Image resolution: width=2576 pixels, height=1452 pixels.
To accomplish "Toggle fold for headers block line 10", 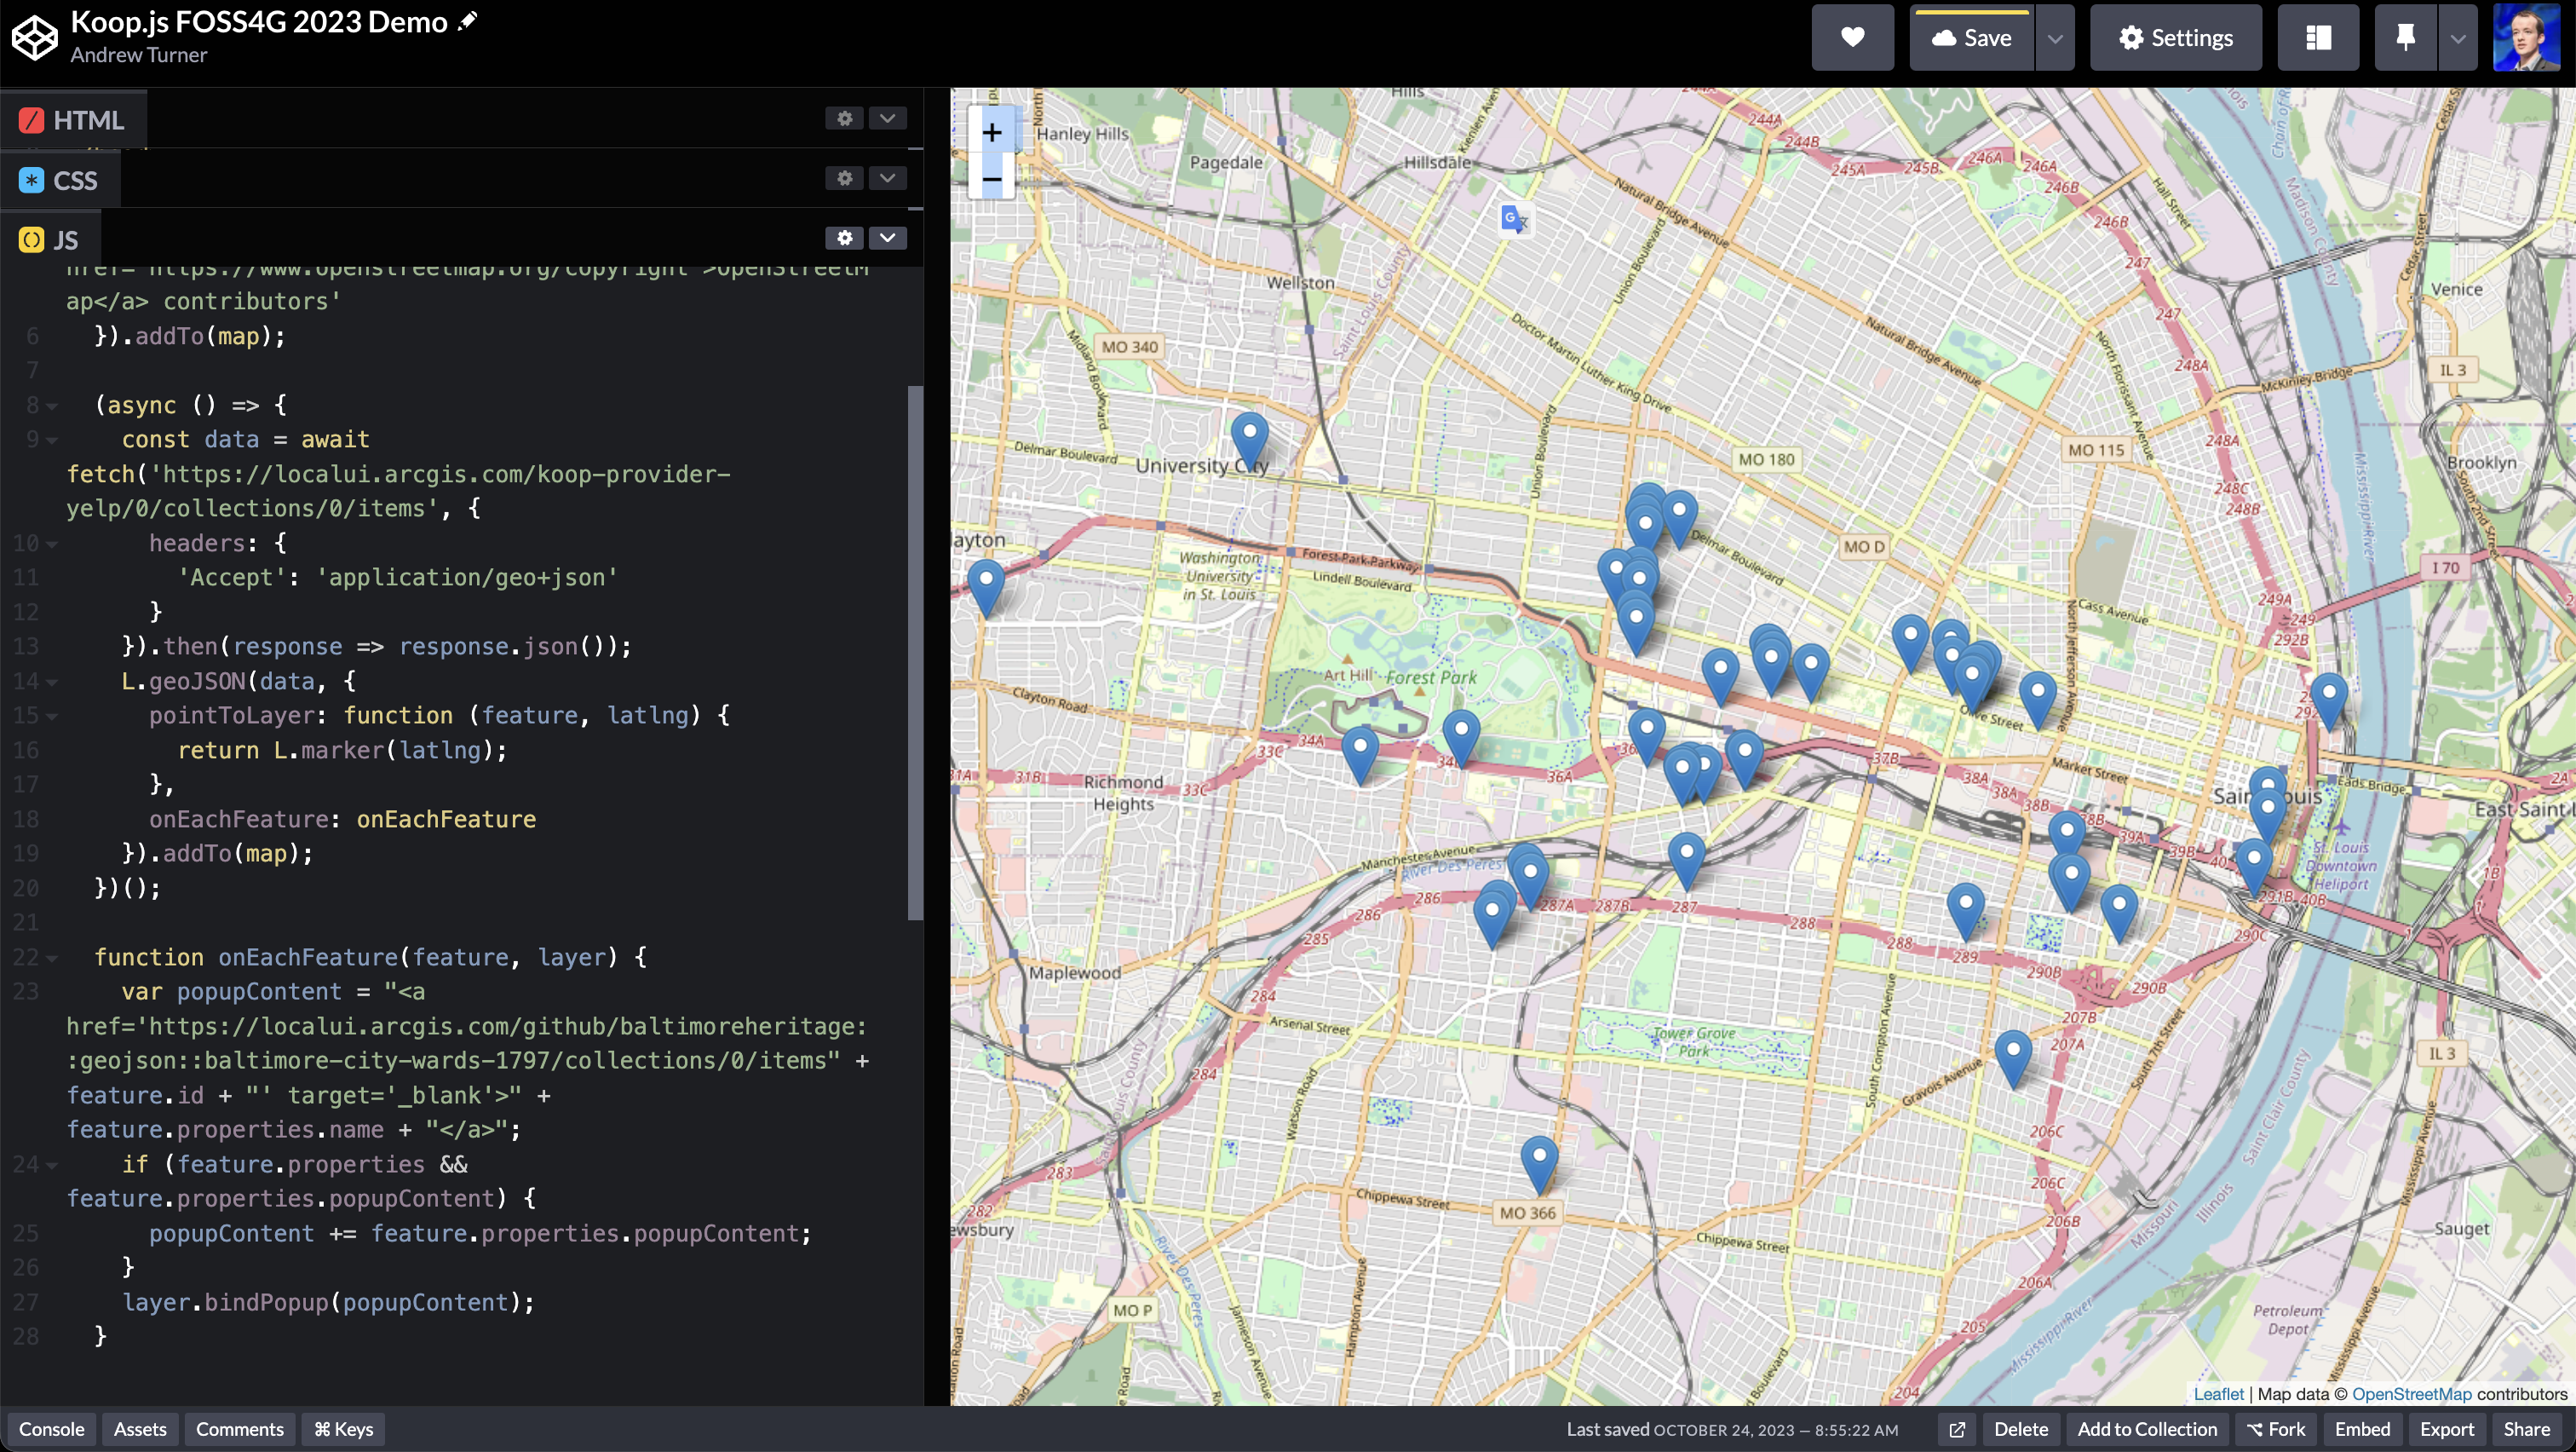I will point(52,544).
